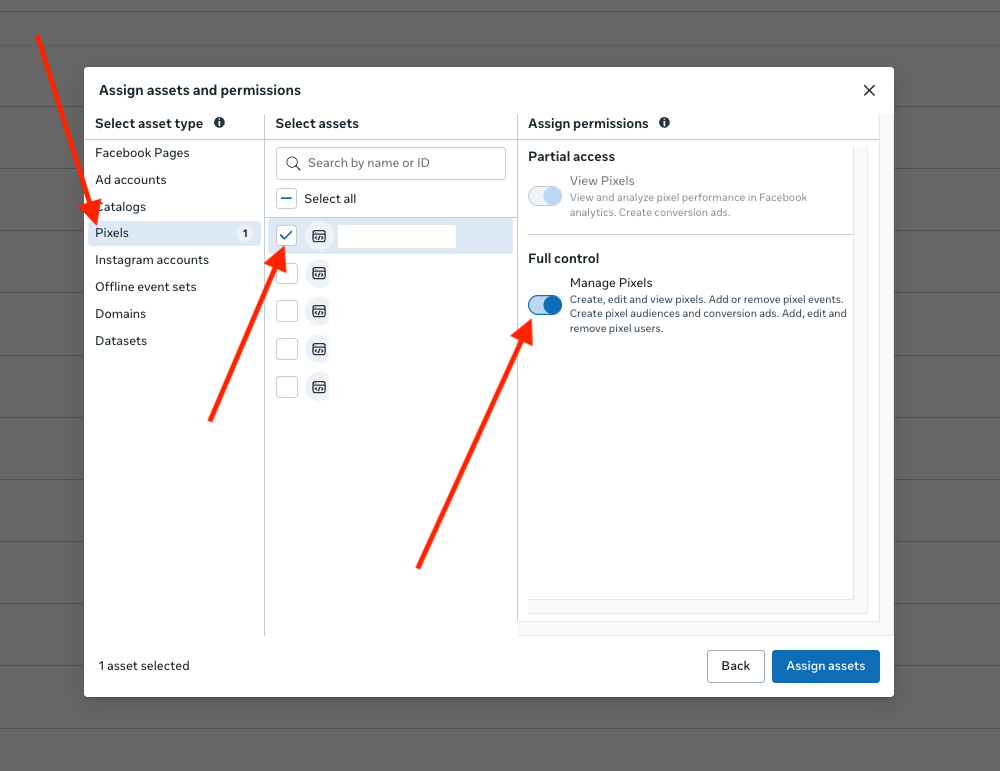Click info icon next to Select asset type
Image resolution: width=1000 pixels, height=771 pixels.
(x=219, y=123)
